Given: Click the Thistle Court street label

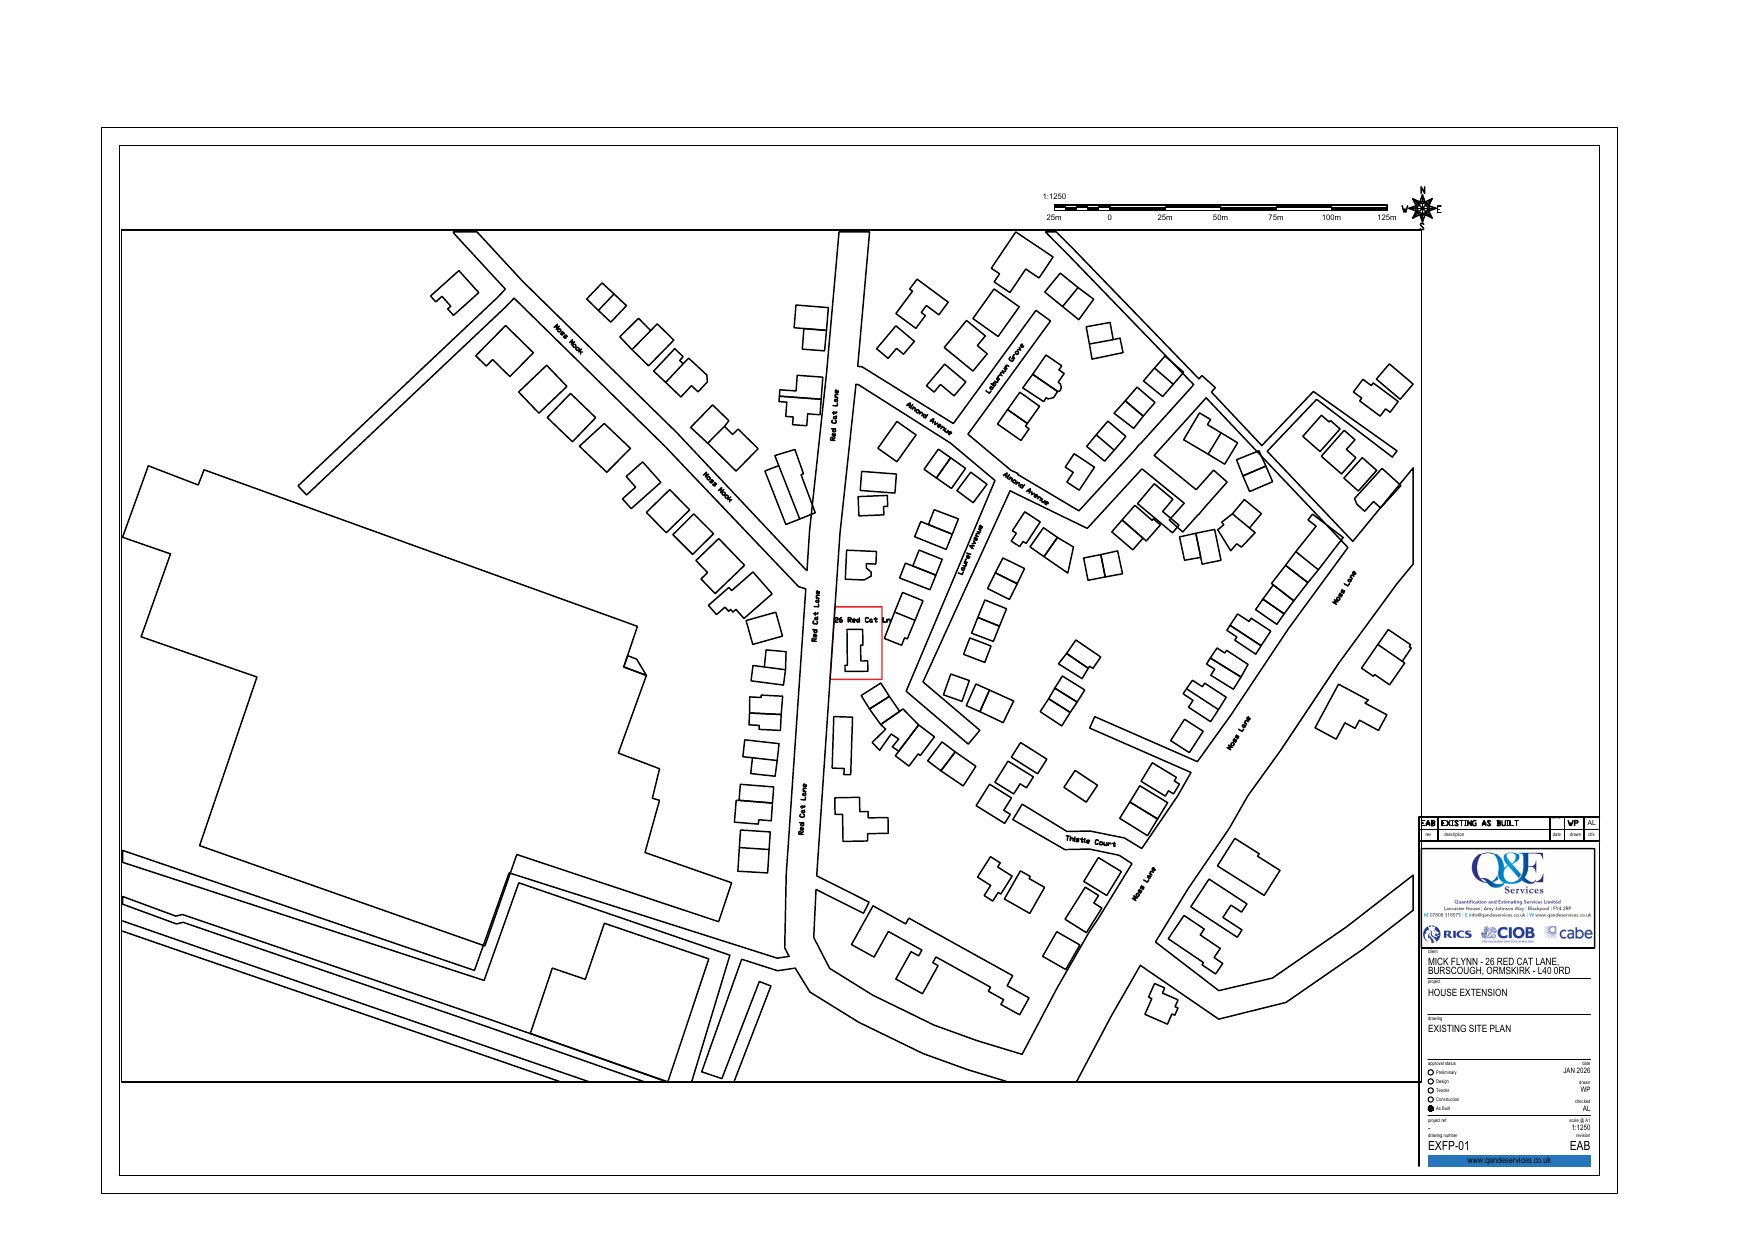Looking at the screenshot, I should [1090, 841].
